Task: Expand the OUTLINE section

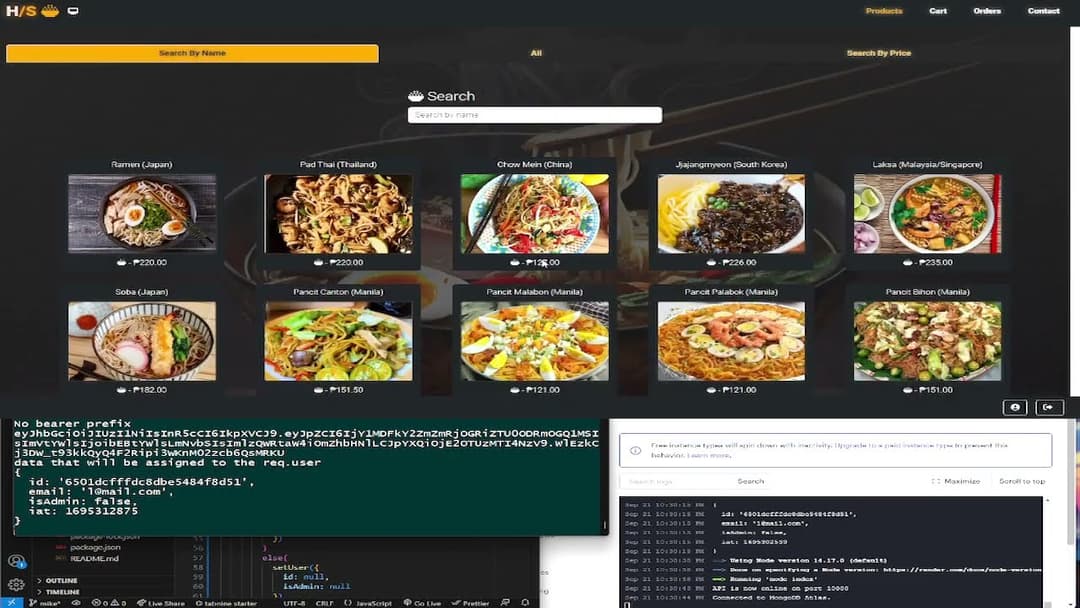Action: [x=60, y=580]
